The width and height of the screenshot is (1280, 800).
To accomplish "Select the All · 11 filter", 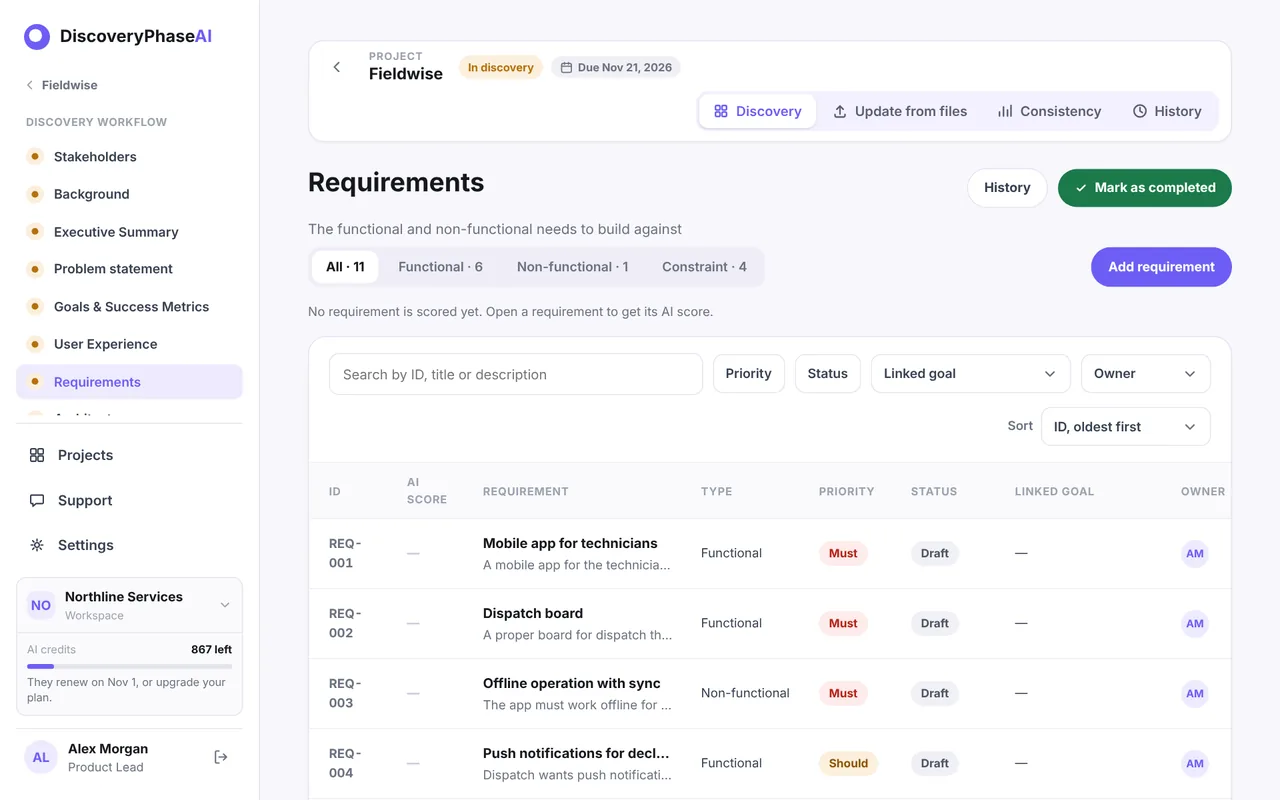I will (x=345, y=267).
